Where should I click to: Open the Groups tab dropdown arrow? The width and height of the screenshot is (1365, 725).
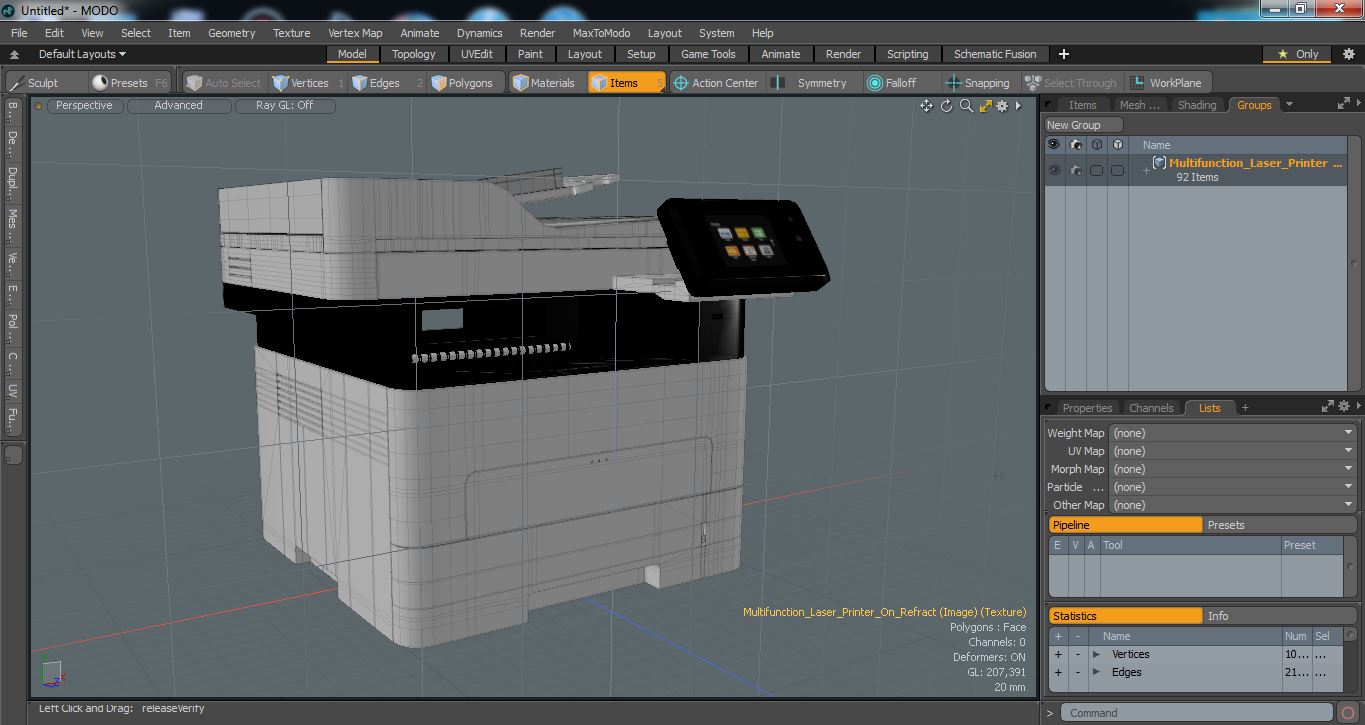click(1289, 104)
